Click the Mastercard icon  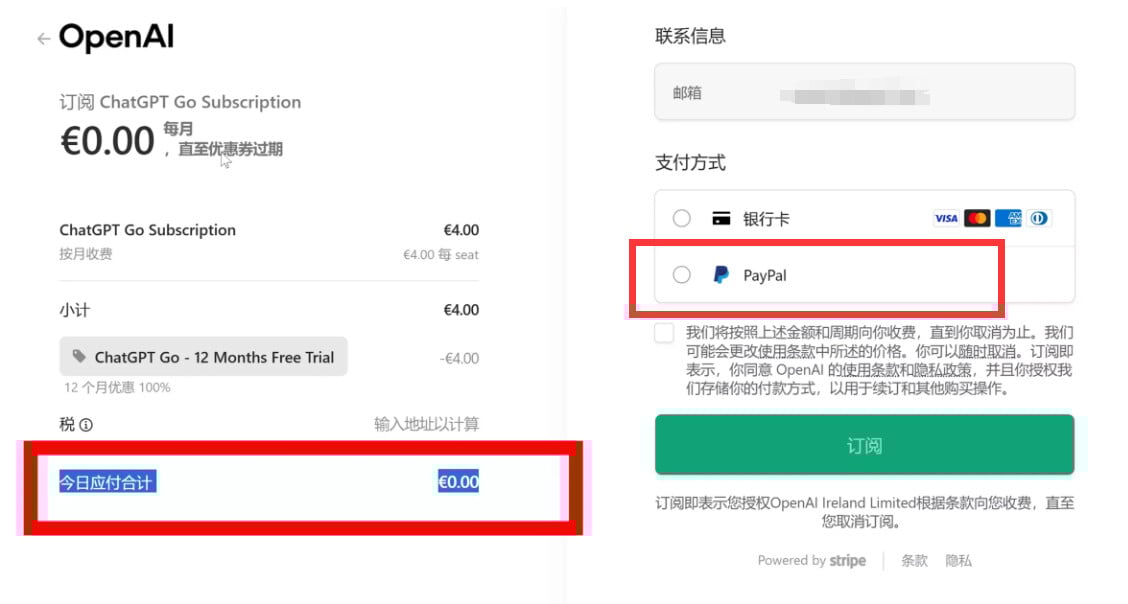pos(977,218)
